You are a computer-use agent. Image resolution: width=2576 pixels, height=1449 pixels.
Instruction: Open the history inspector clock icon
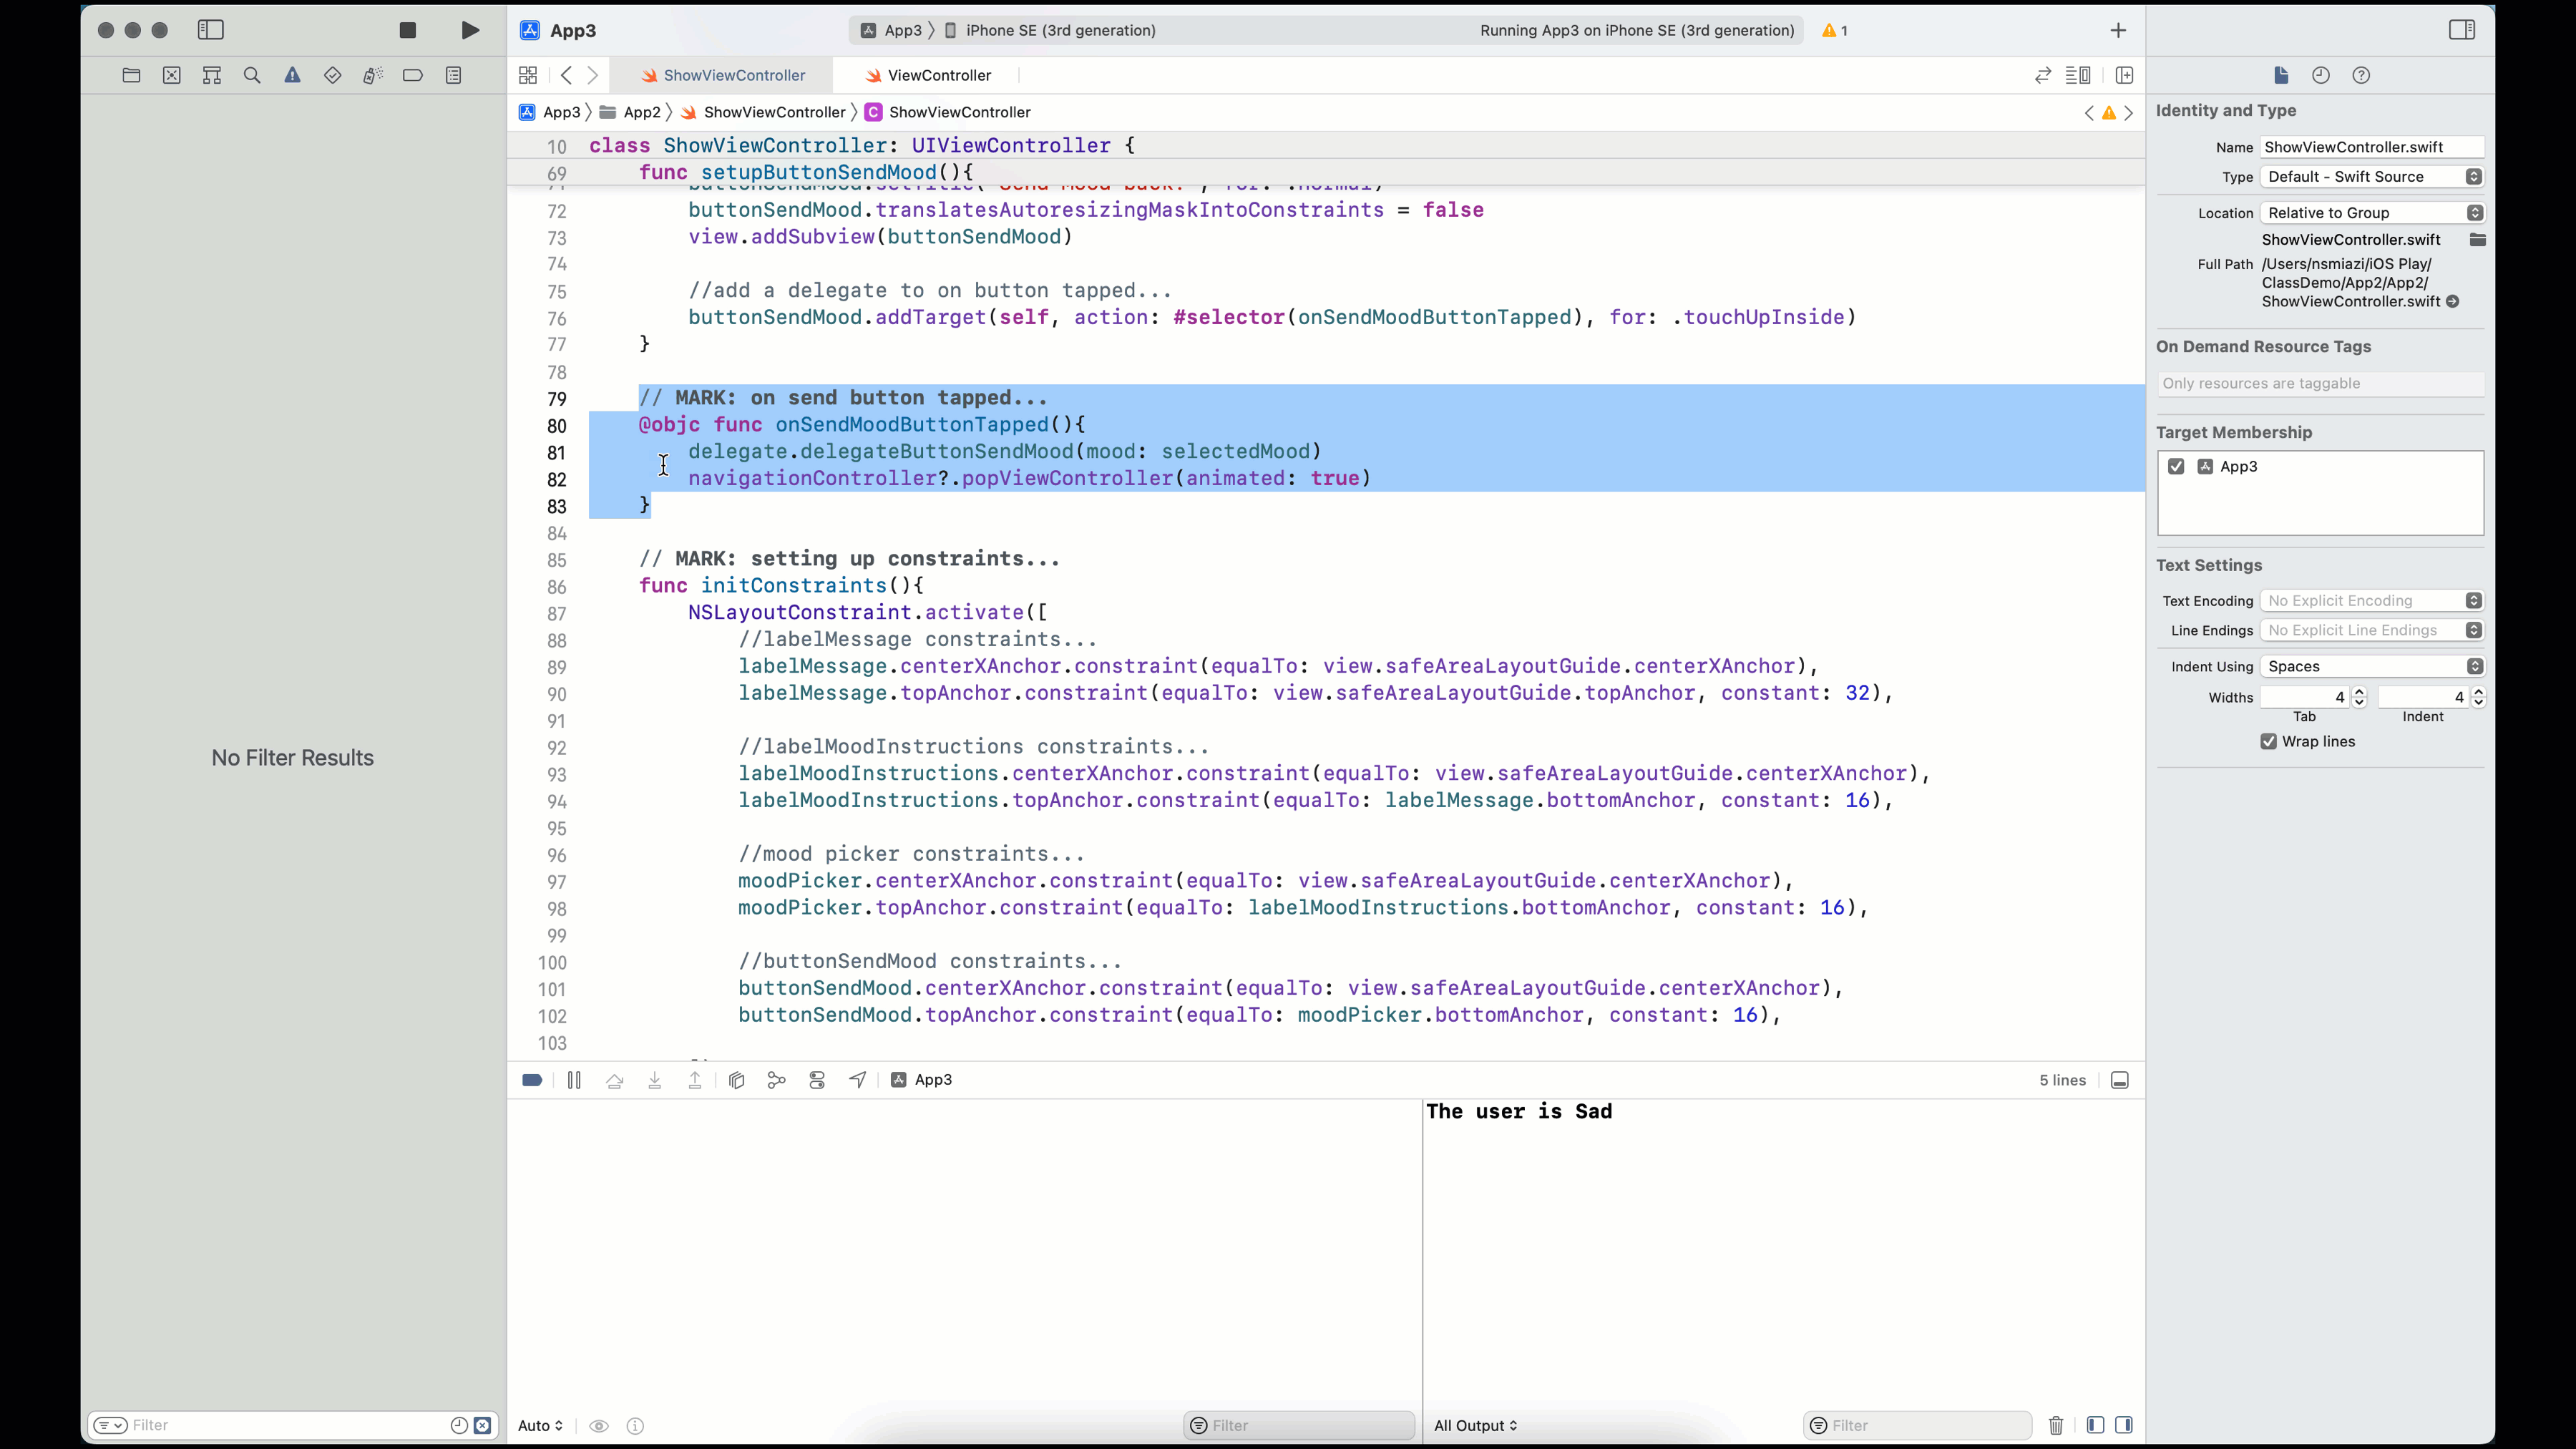2321,75
